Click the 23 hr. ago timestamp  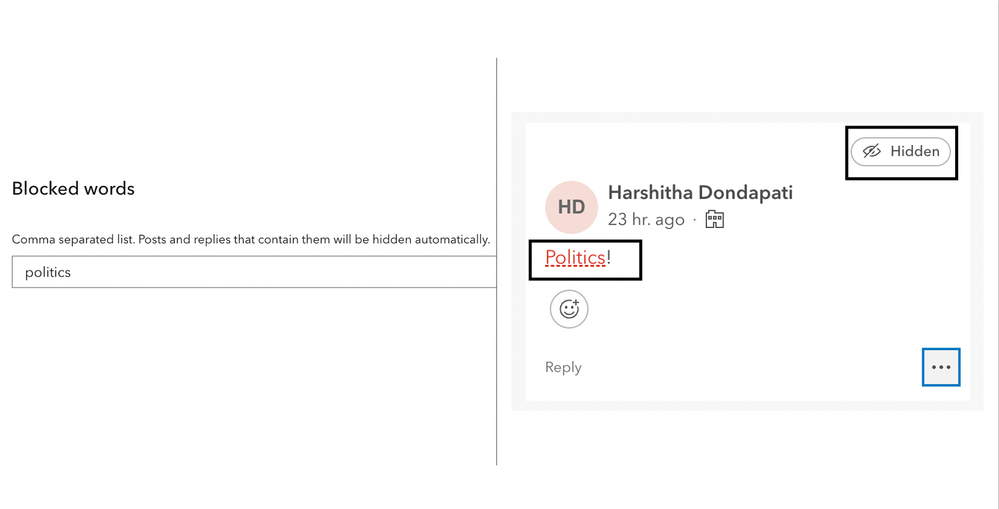(x=646, y=219)
